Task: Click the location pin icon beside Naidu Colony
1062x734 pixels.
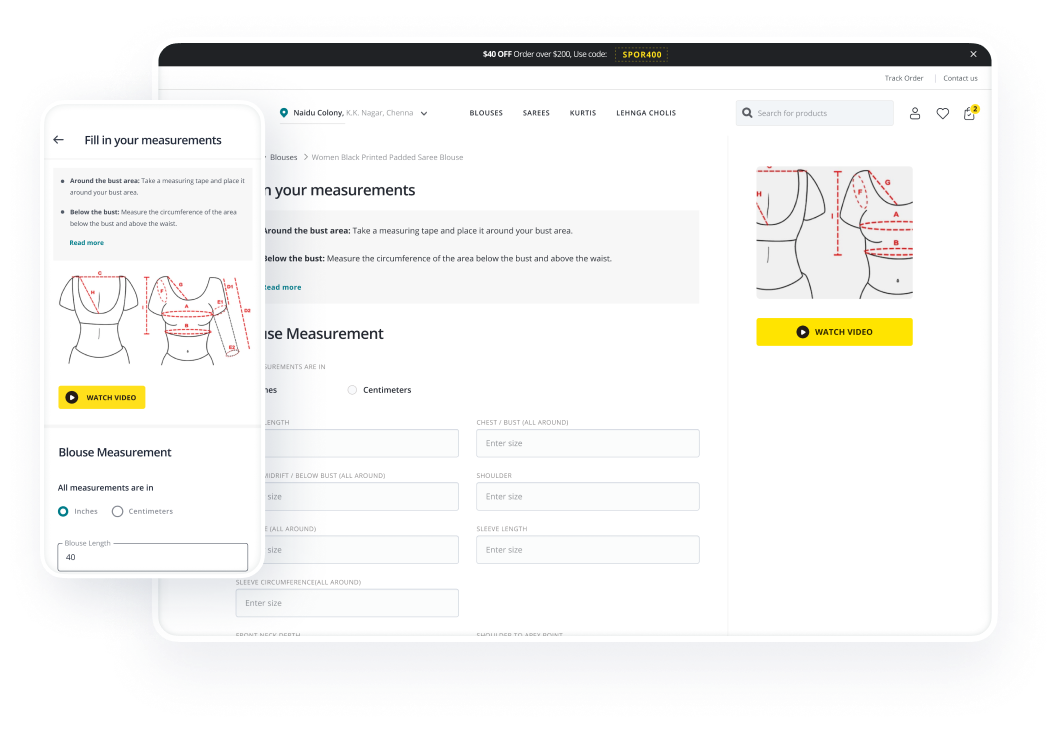Action: point(284,113)
